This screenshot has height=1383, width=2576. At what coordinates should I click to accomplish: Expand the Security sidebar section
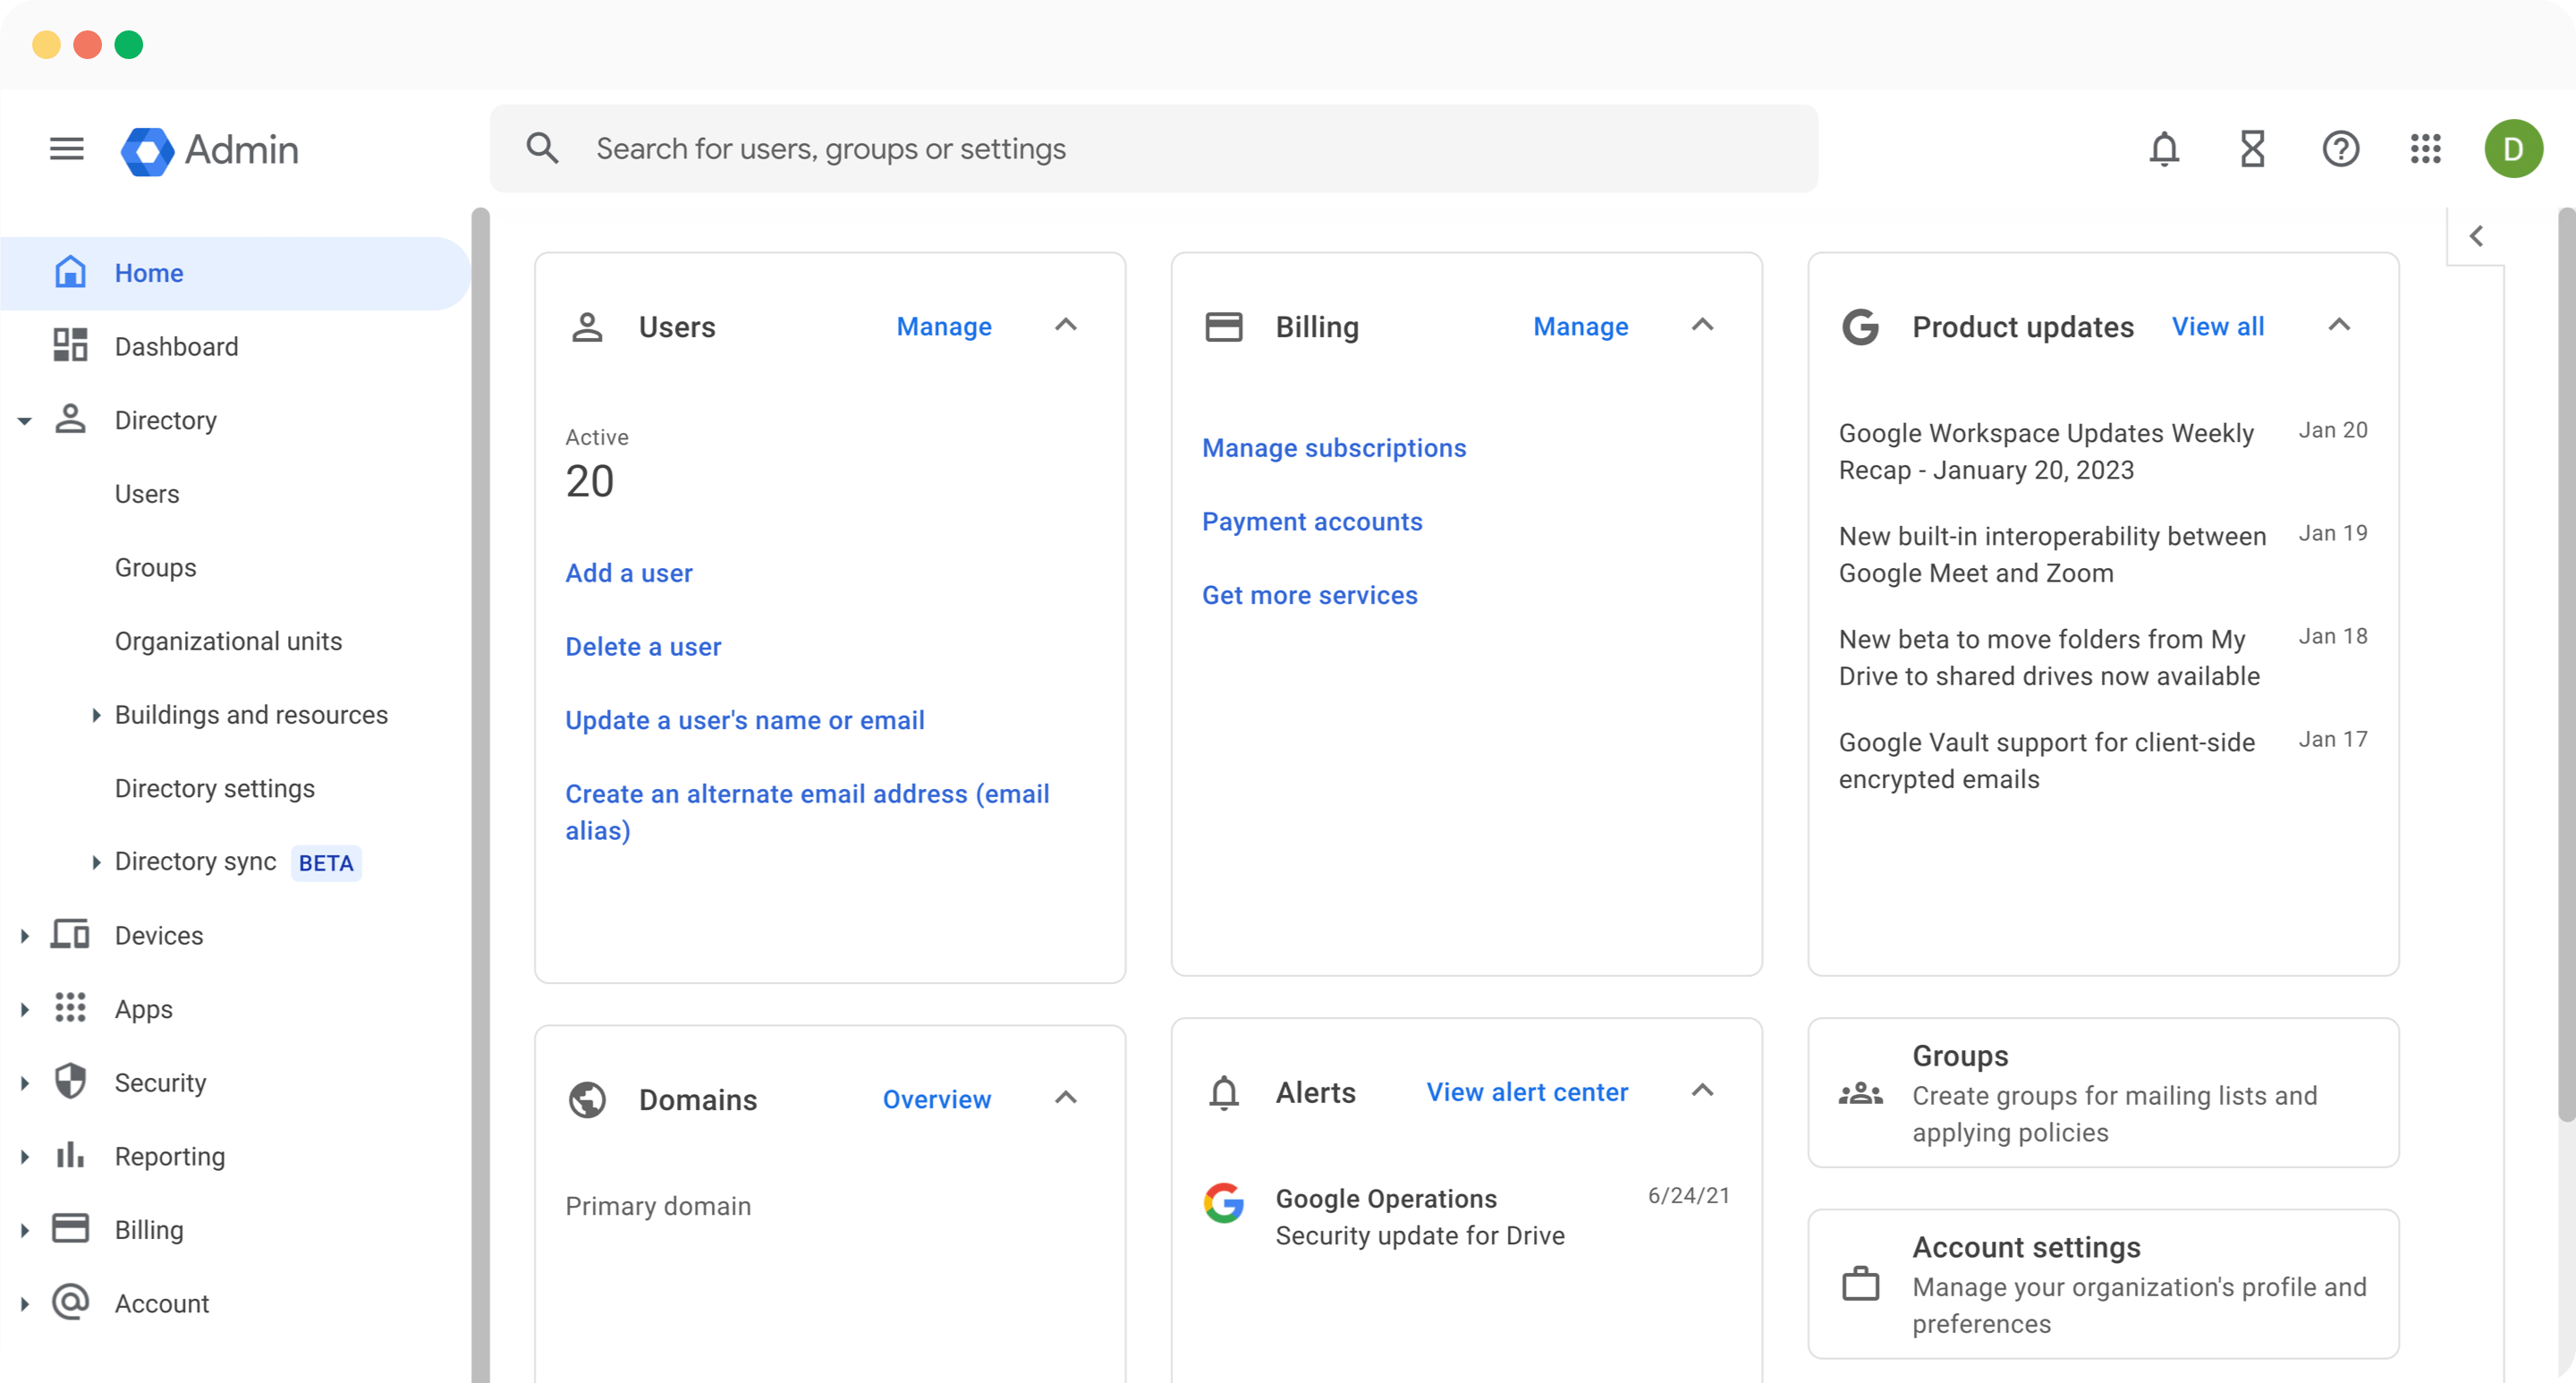pos(25,1083)
